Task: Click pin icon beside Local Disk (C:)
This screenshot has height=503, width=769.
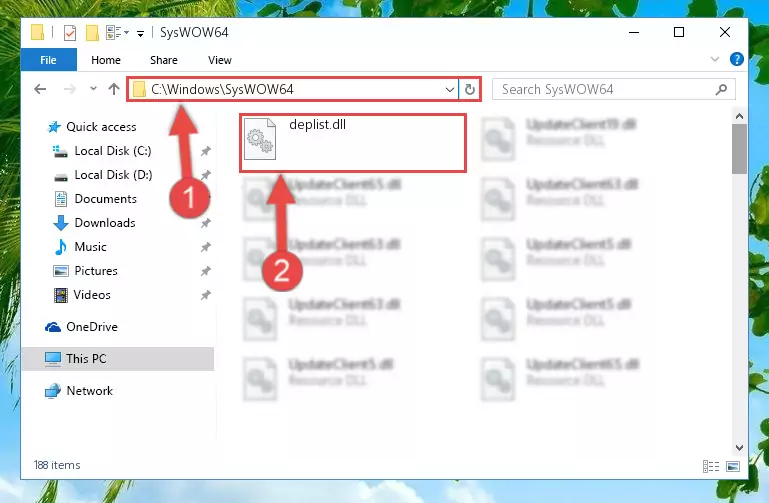Action: click(205, 151)
